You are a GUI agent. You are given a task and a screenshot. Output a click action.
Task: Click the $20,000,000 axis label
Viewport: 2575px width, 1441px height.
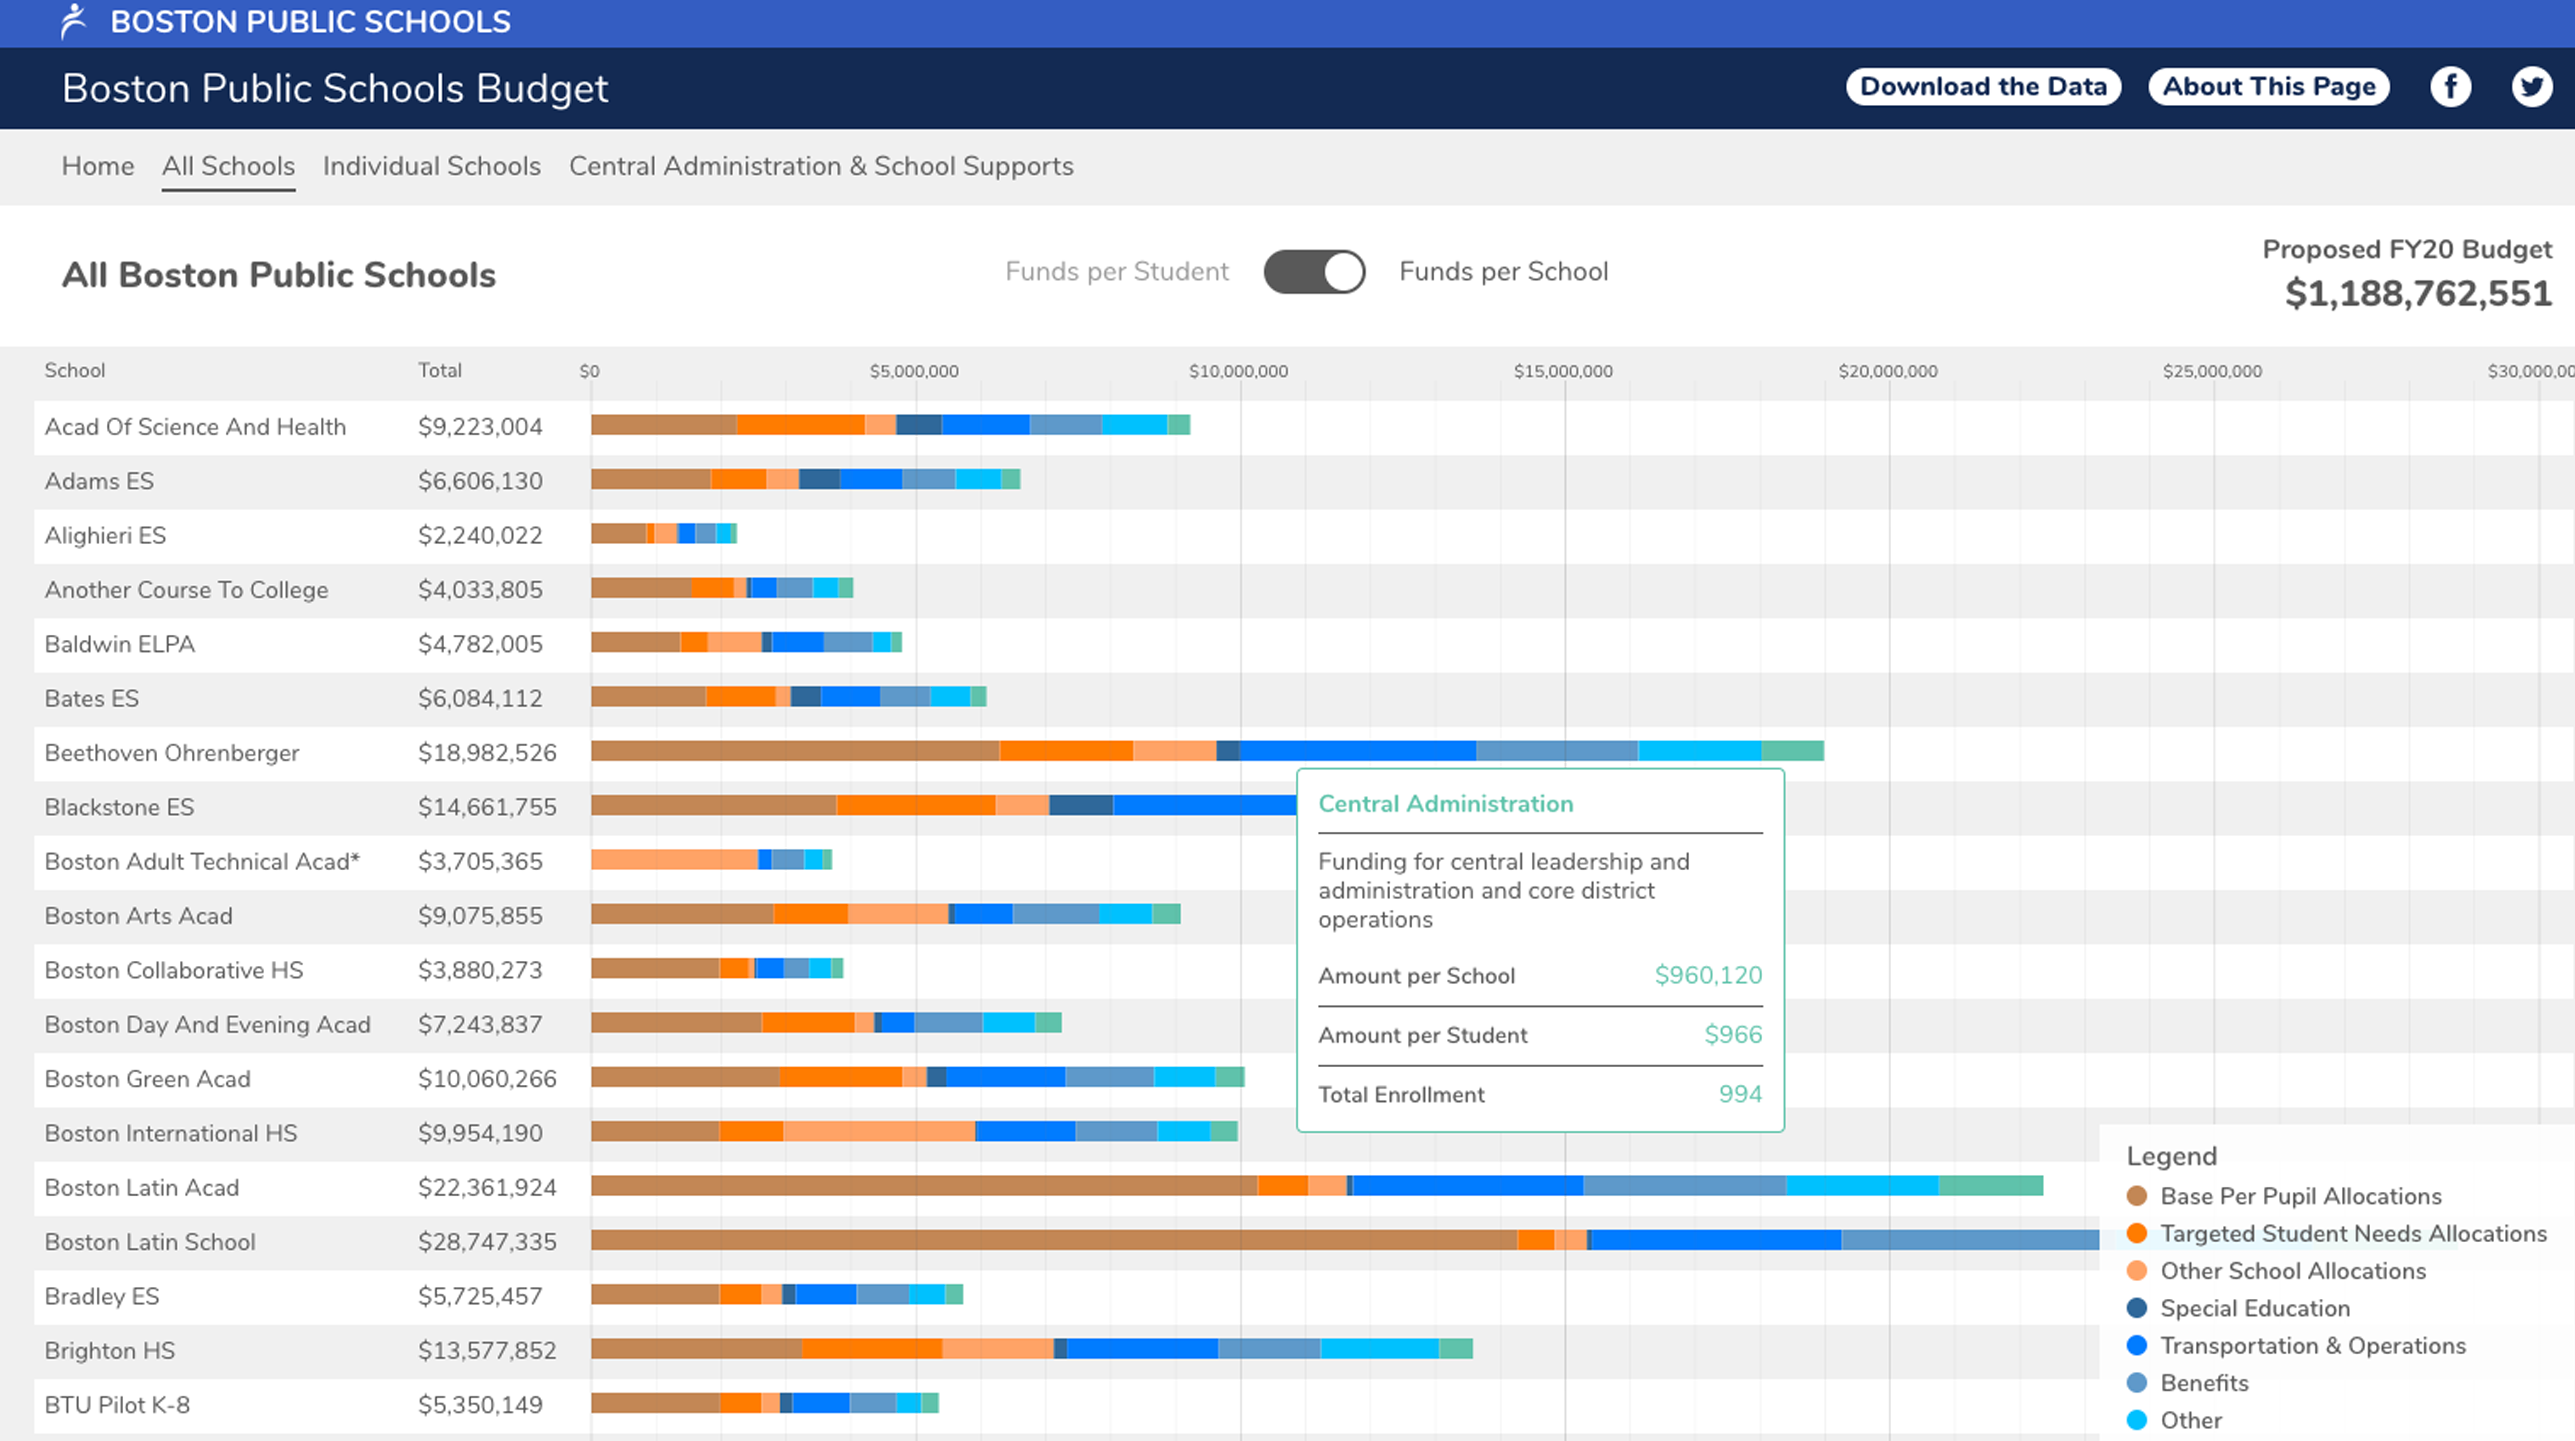[1887, 371]
